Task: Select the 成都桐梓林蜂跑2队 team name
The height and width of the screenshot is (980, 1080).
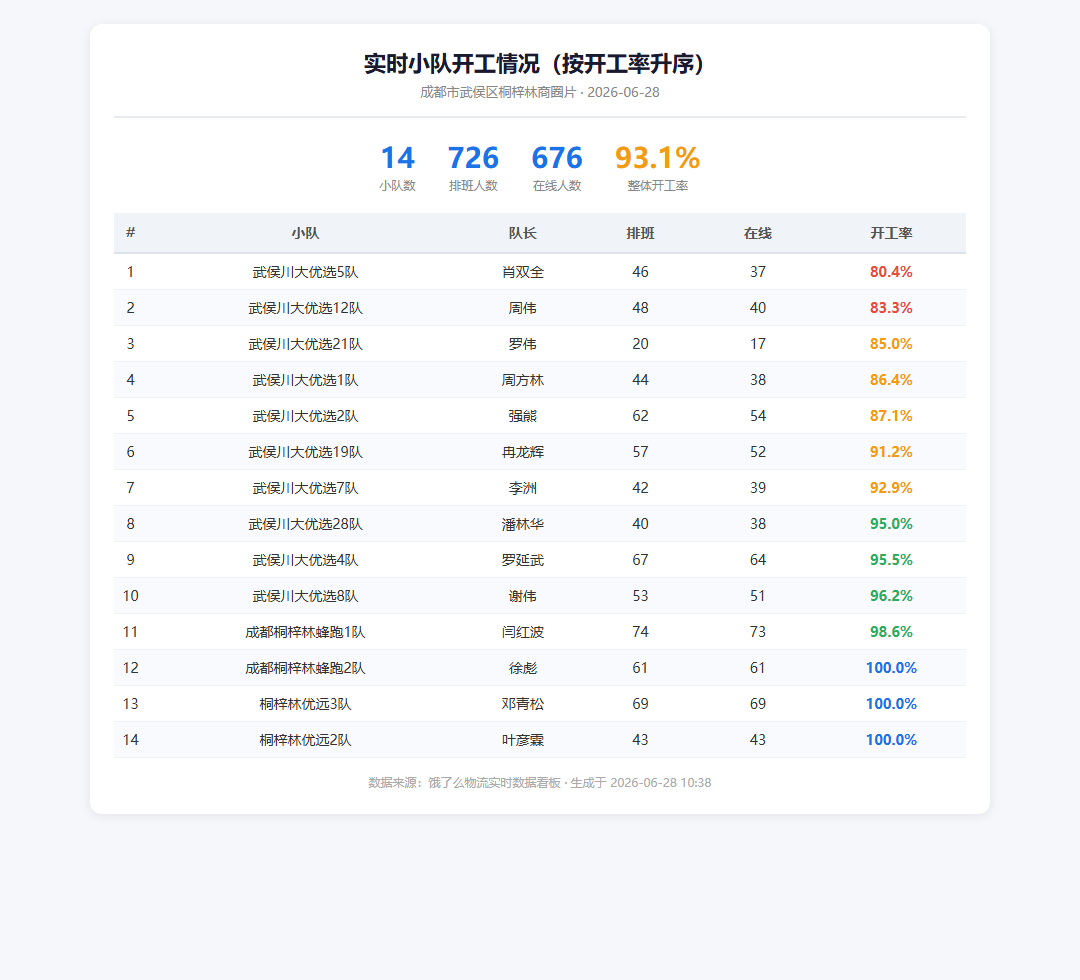Action: click(x=305, y=668)
